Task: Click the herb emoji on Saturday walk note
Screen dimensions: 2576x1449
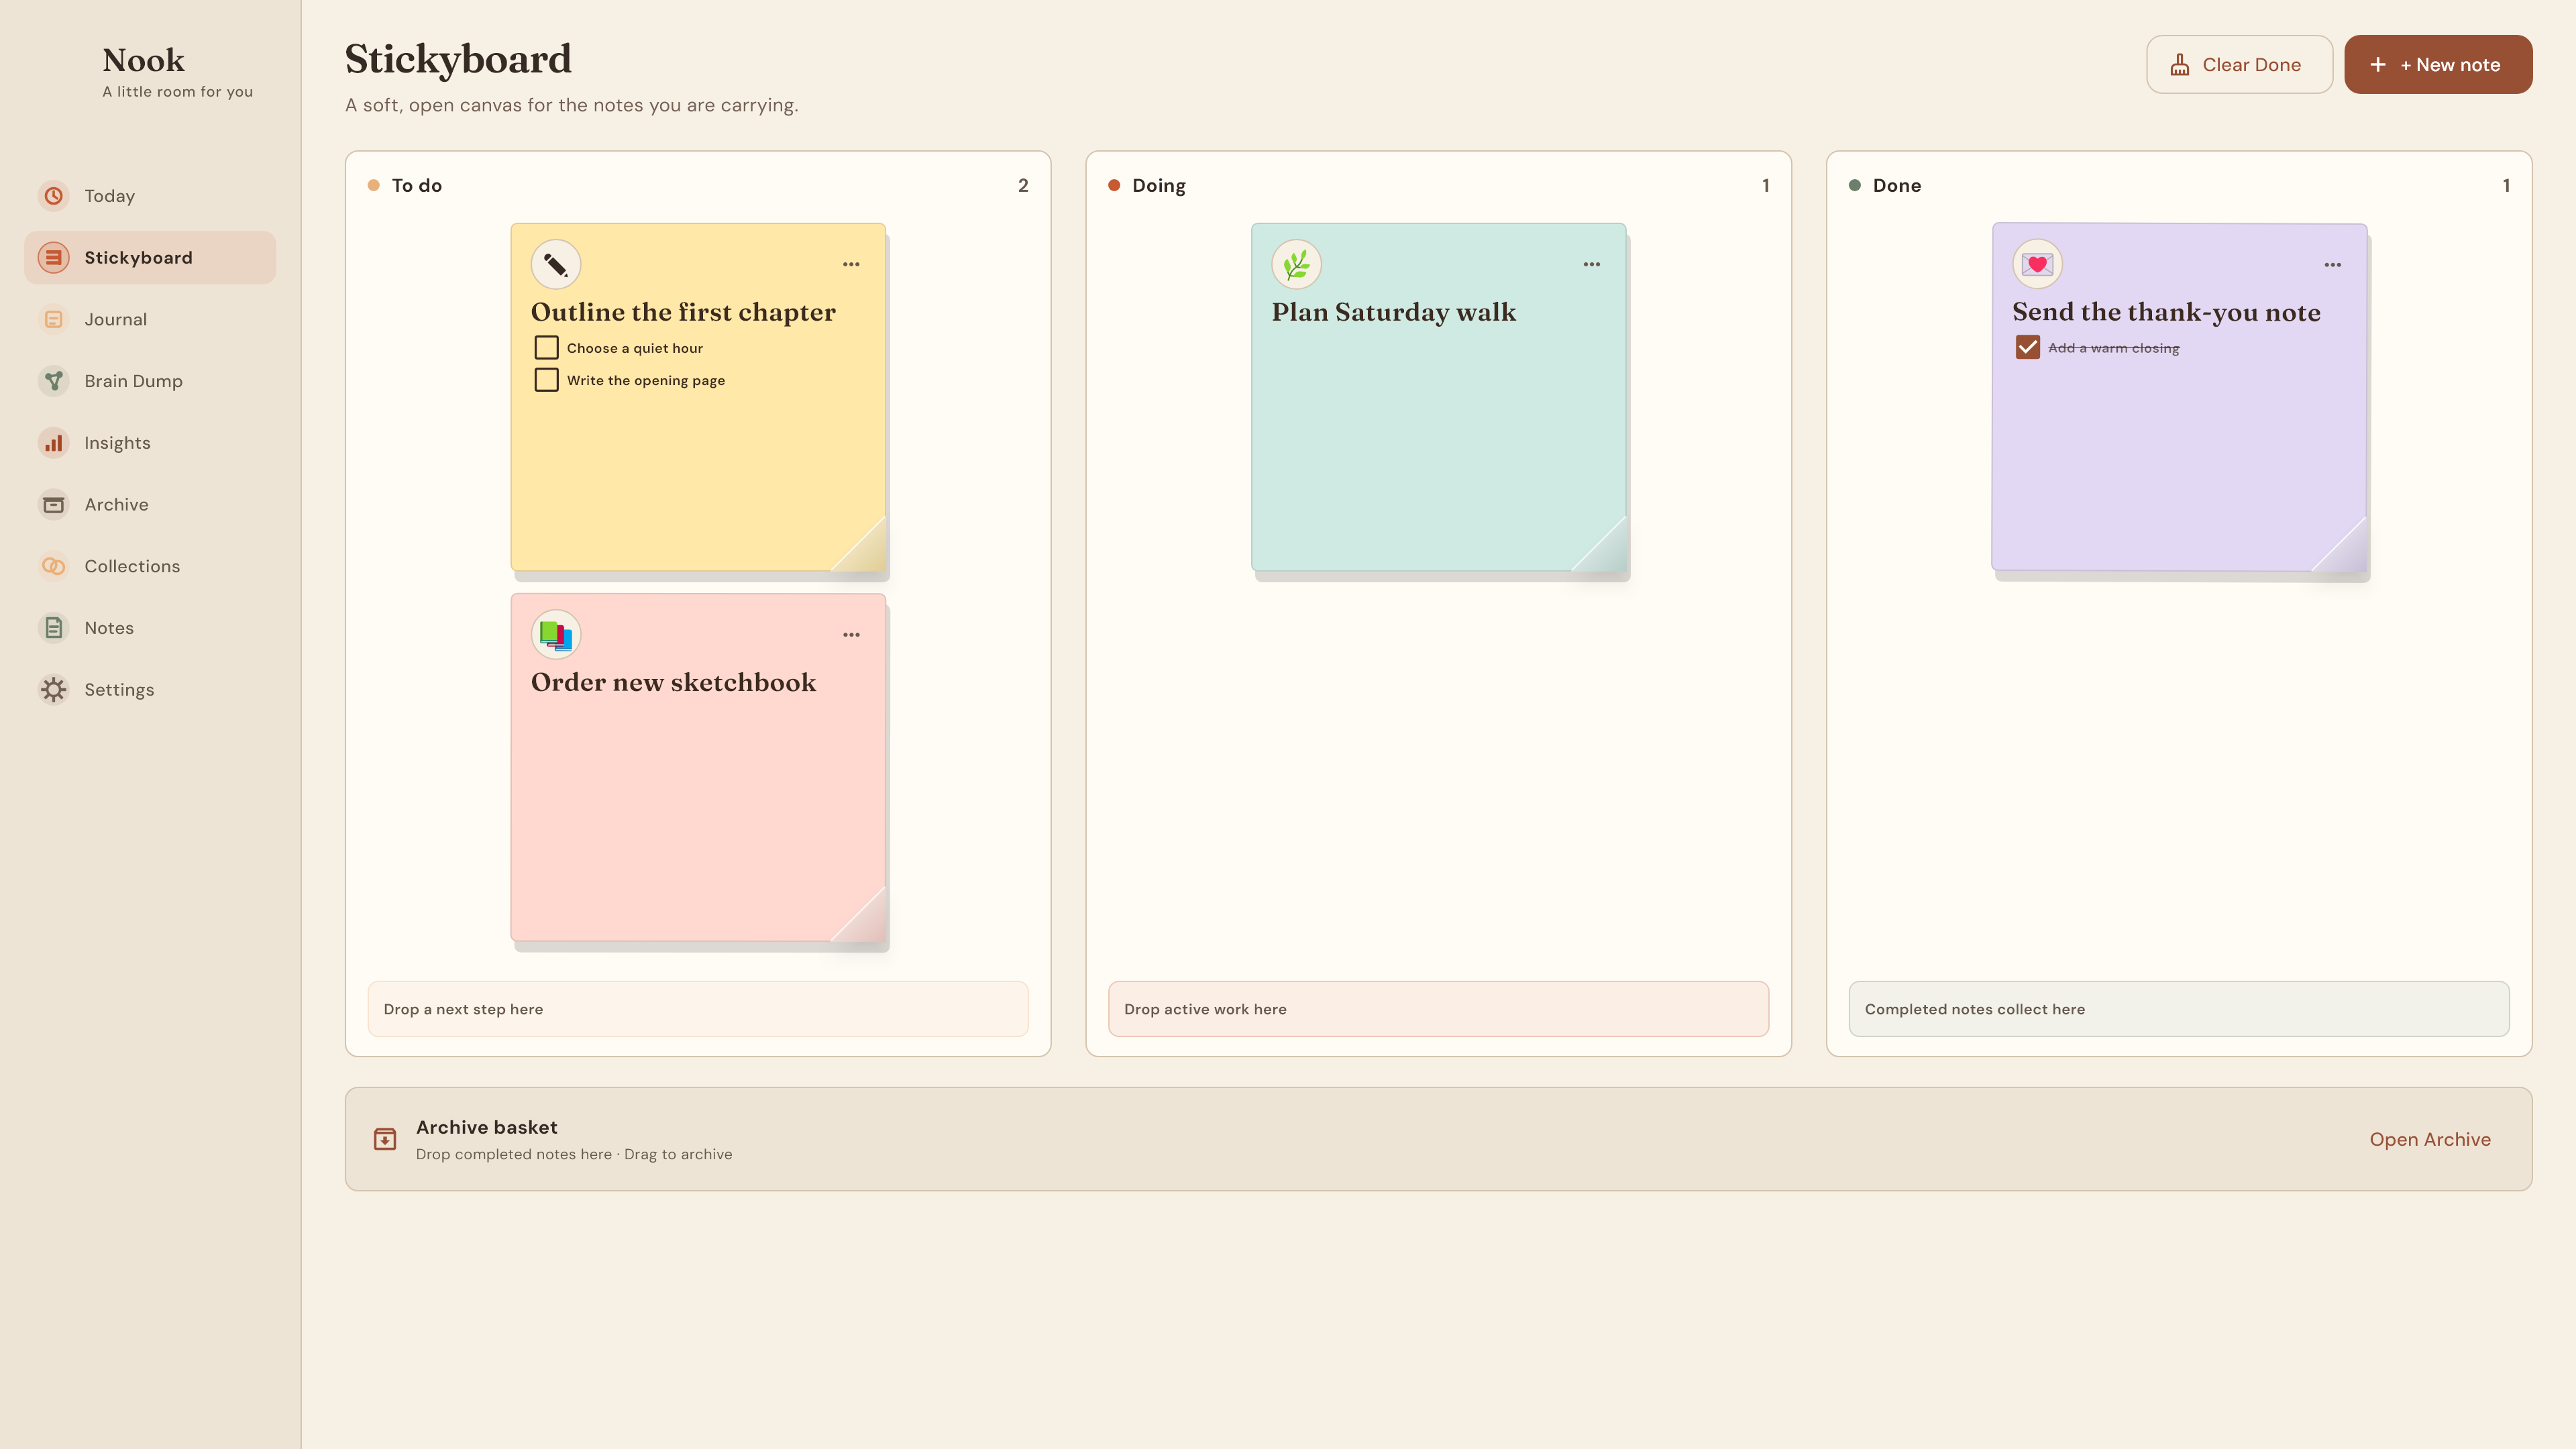Action: click(1297, 265)
